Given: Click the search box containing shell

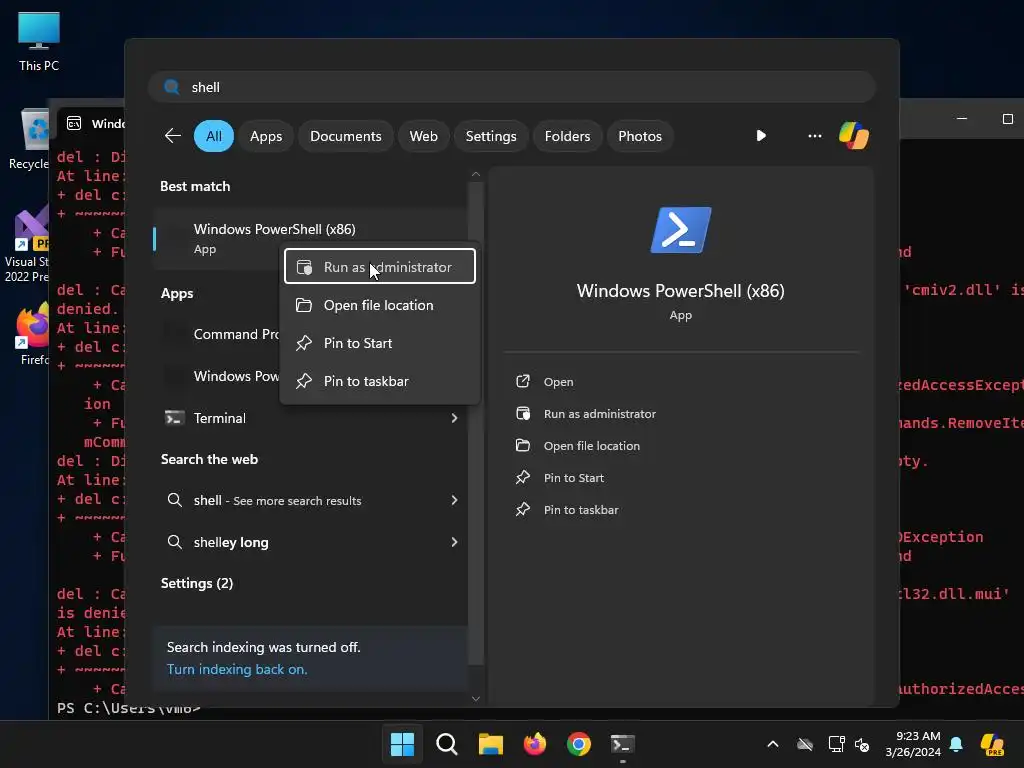Looking at the screenshot, I should (x=512, y=87).
